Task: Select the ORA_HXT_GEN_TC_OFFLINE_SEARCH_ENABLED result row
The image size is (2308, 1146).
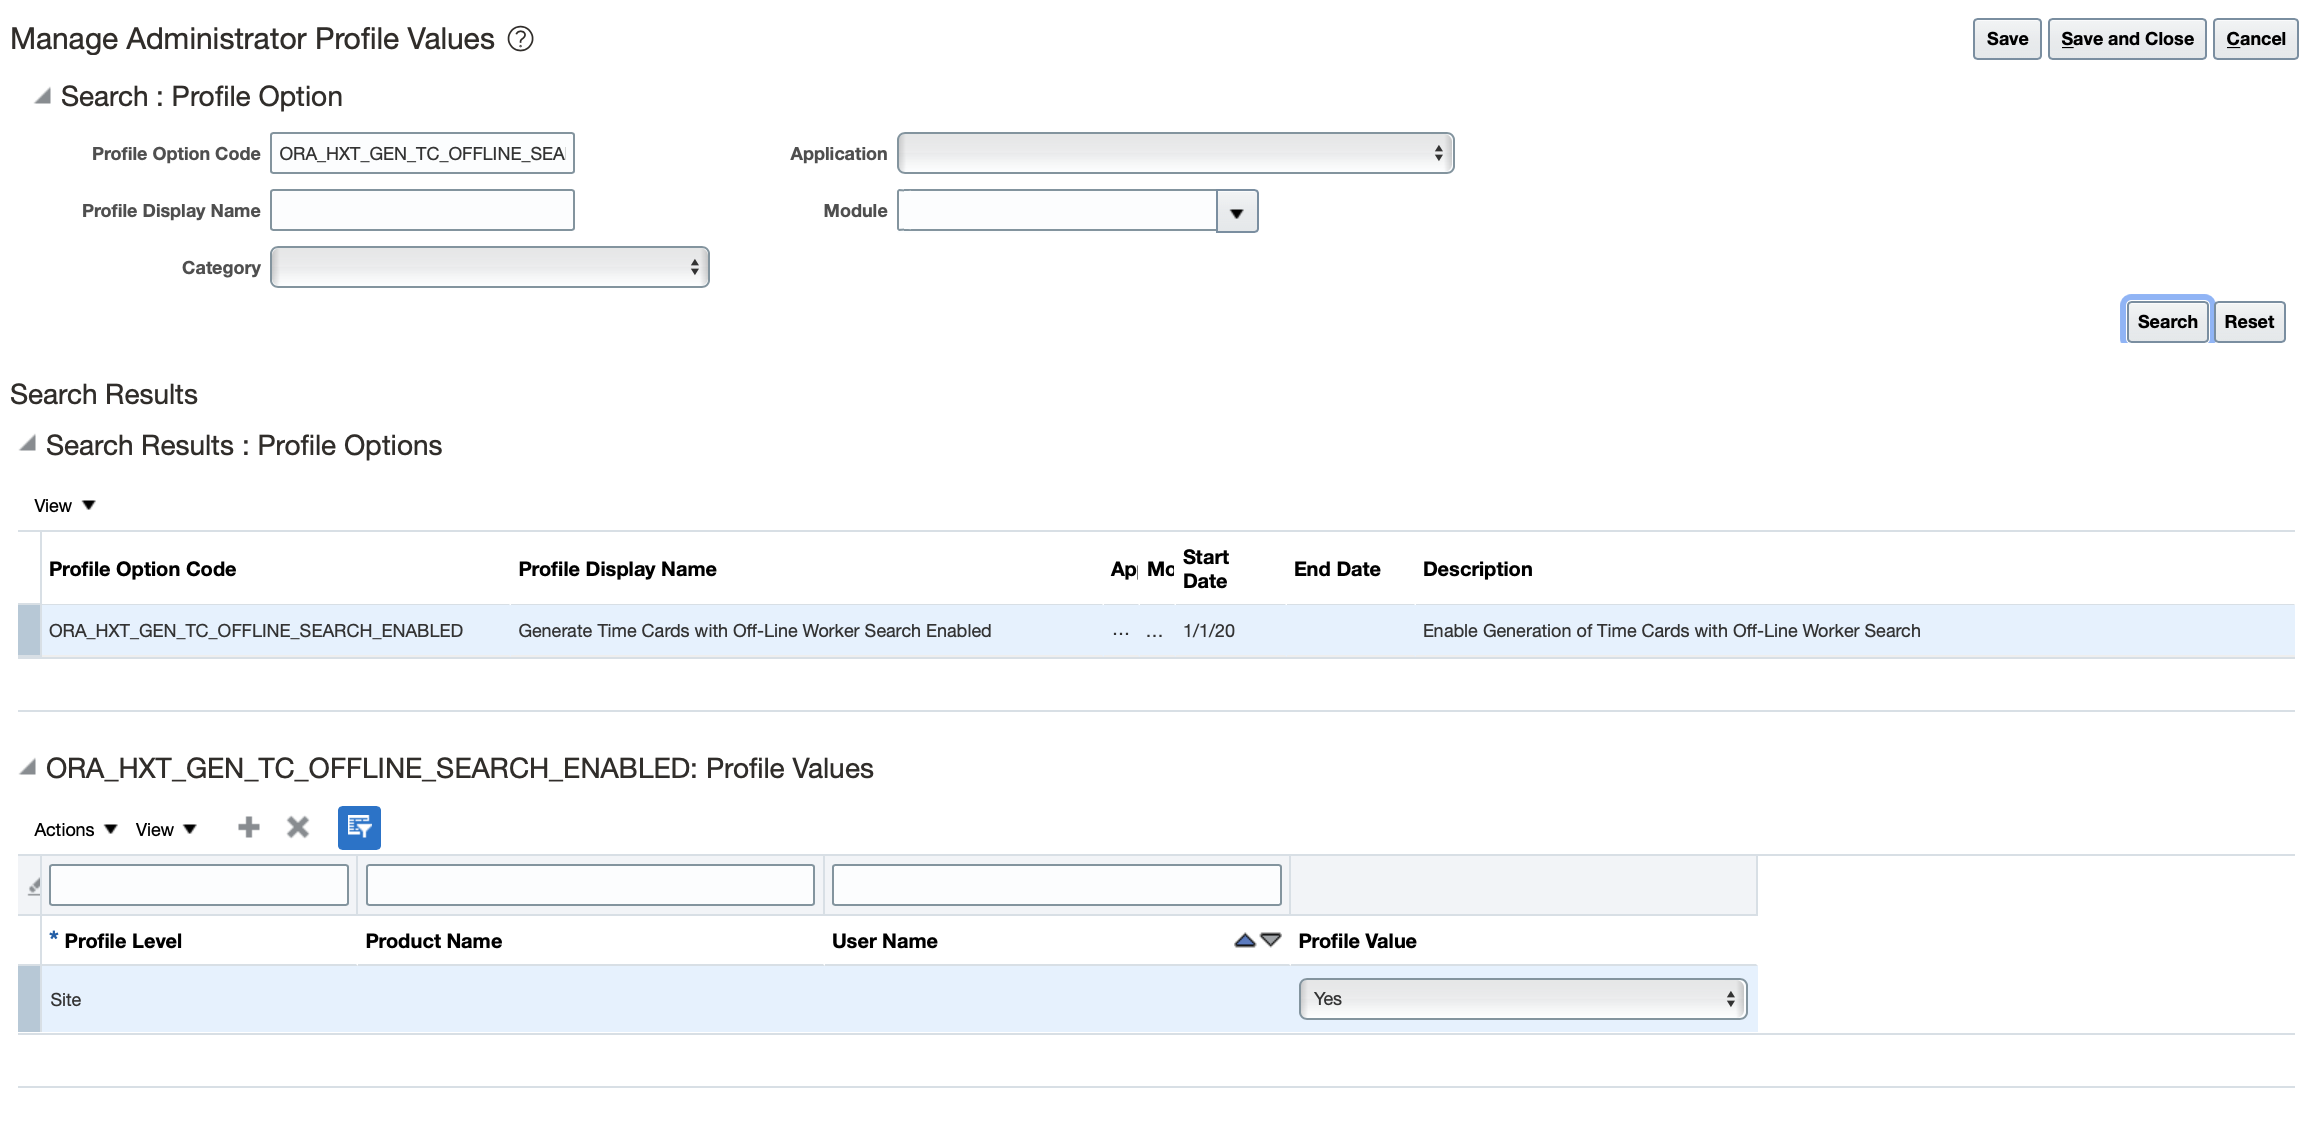Action: click(255, 631)
